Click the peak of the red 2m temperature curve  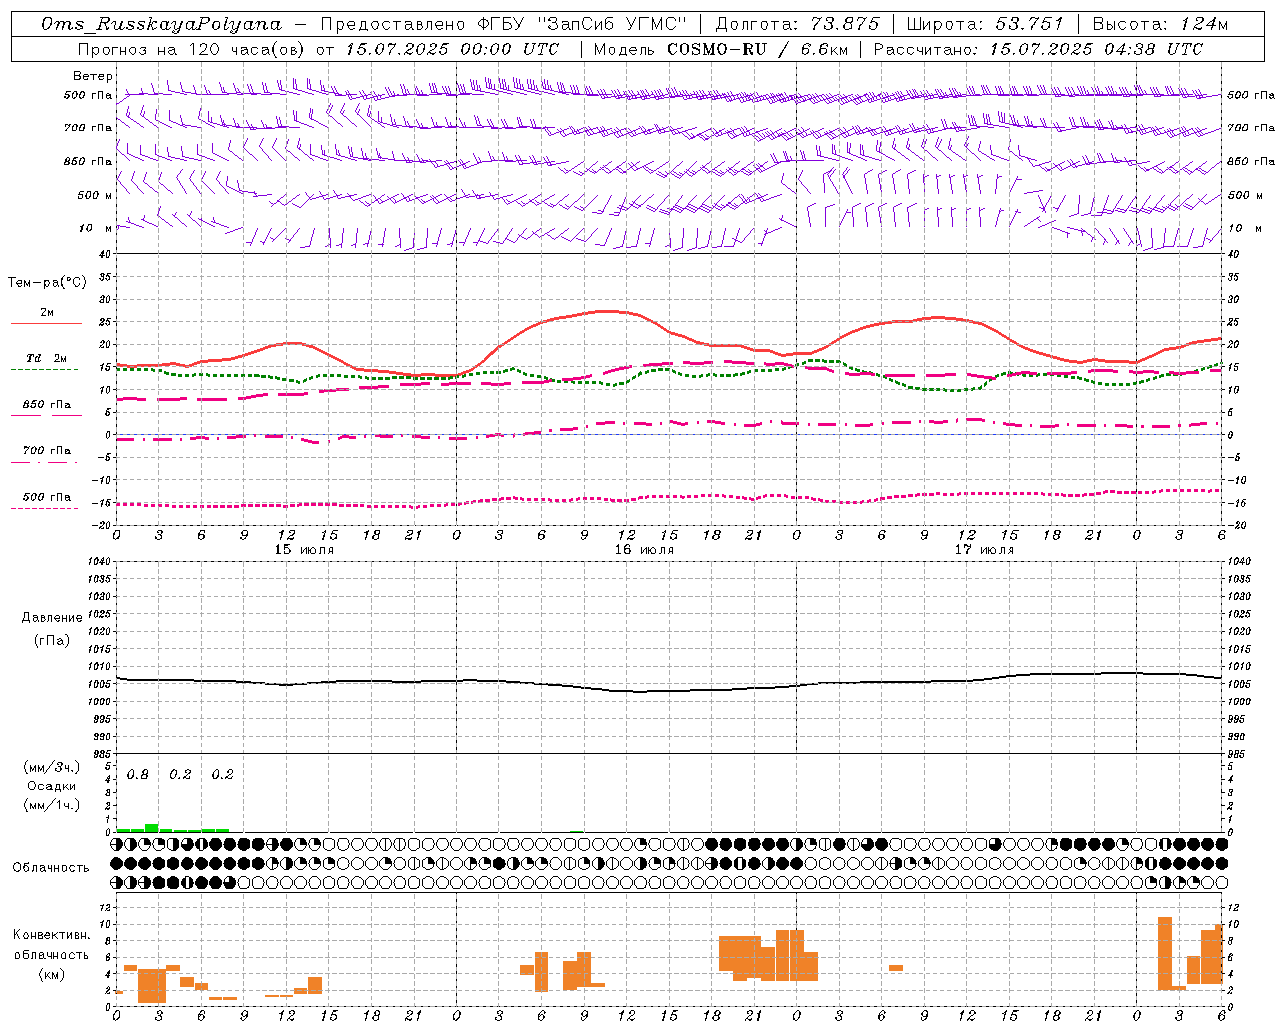(608, 311)
